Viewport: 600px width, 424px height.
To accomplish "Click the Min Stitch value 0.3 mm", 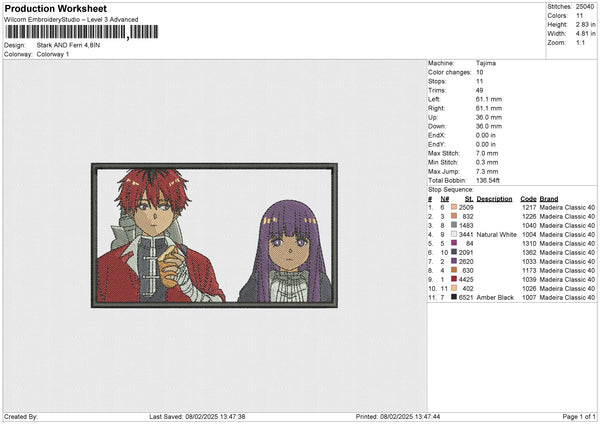I will (x=487, y=162).
